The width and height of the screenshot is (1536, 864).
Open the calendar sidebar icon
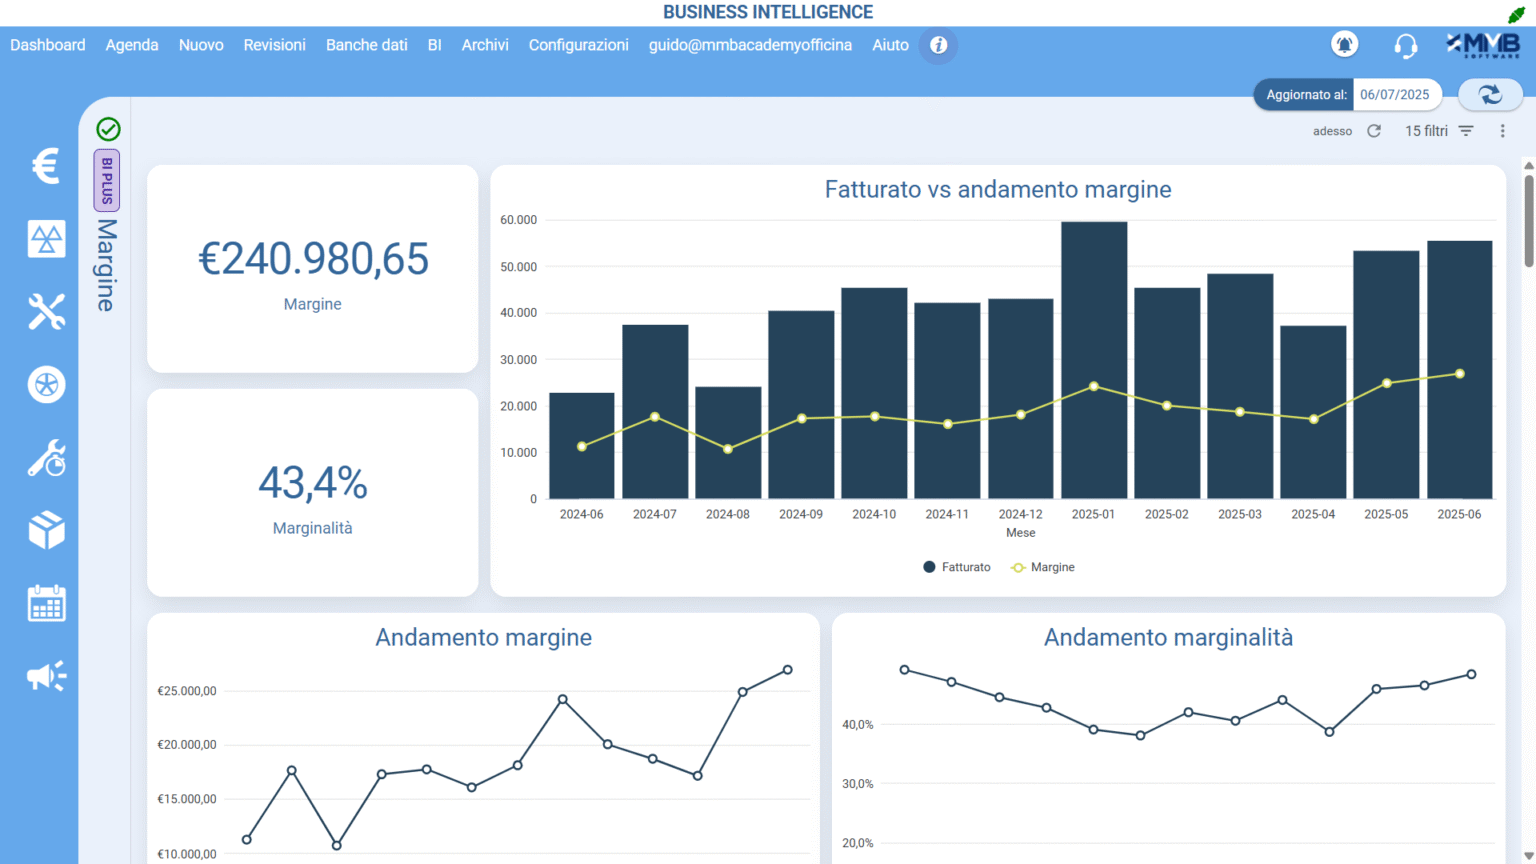coord(46,604)
